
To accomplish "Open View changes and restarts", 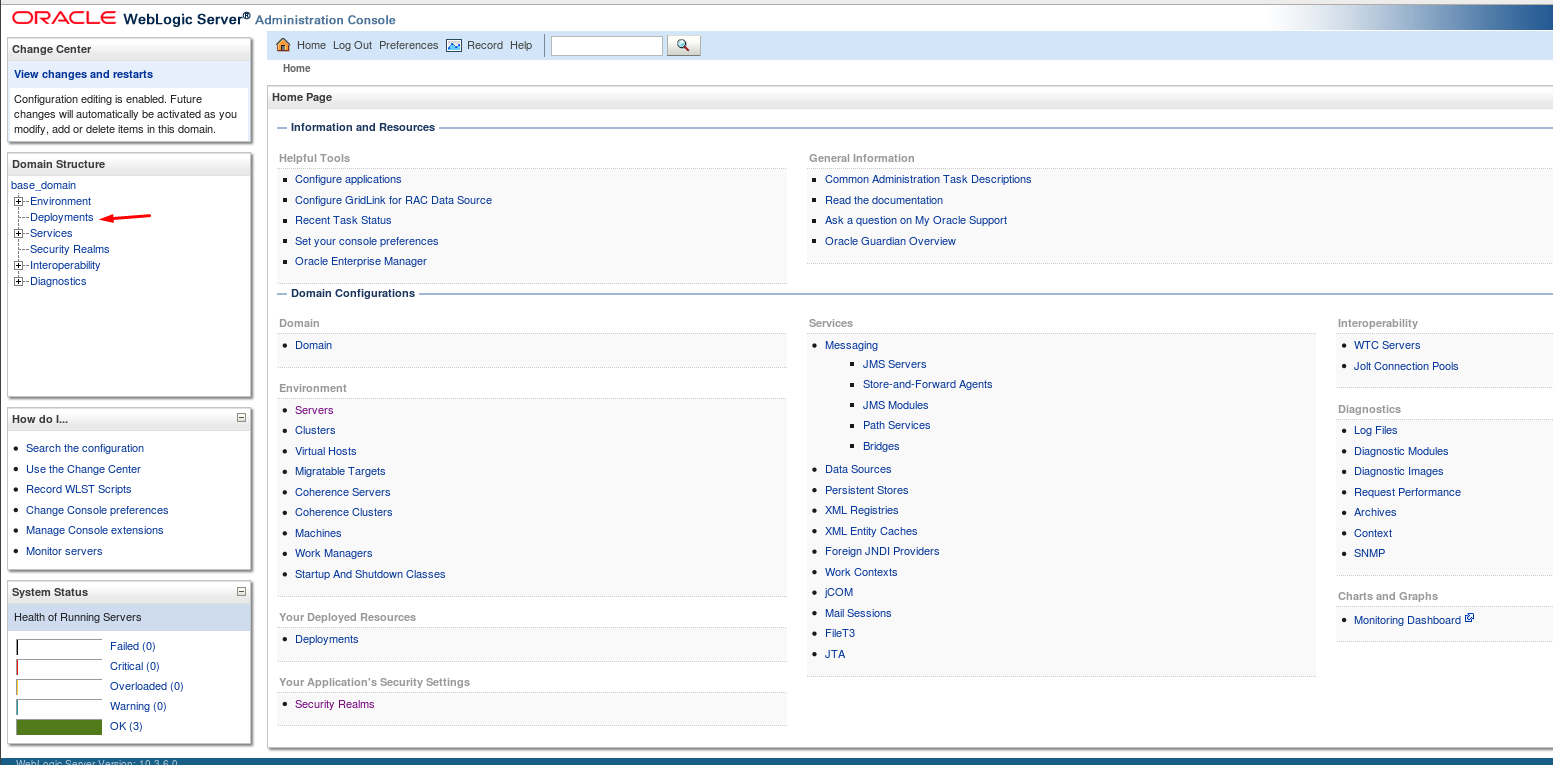I will pos(84,74).
